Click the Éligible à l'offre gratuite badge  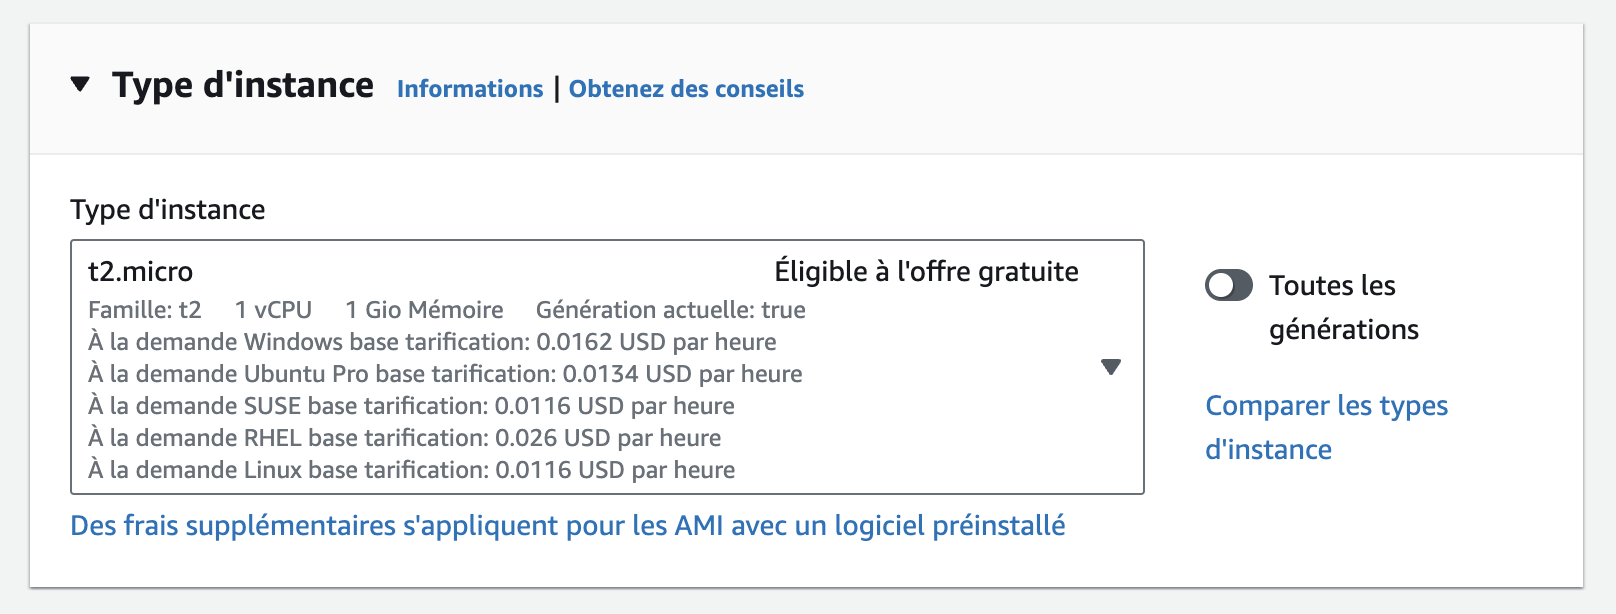926,272
